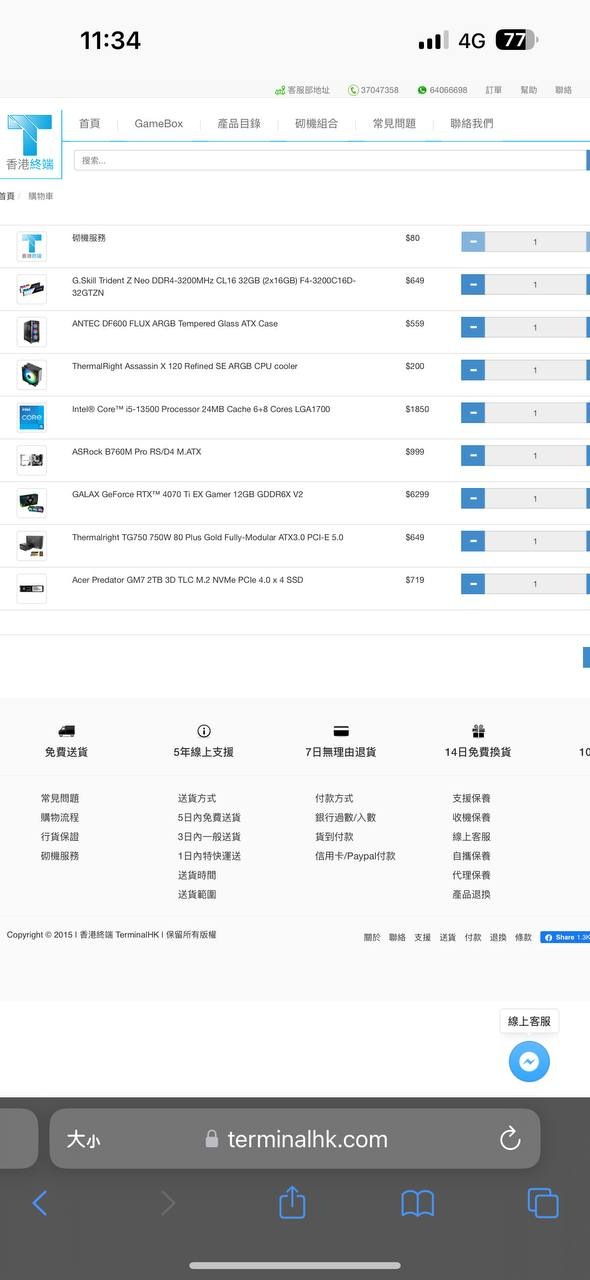Click the TerminalHK logo at top left
The width and height of the screenshot is (590, 1280).
[31, 143]
